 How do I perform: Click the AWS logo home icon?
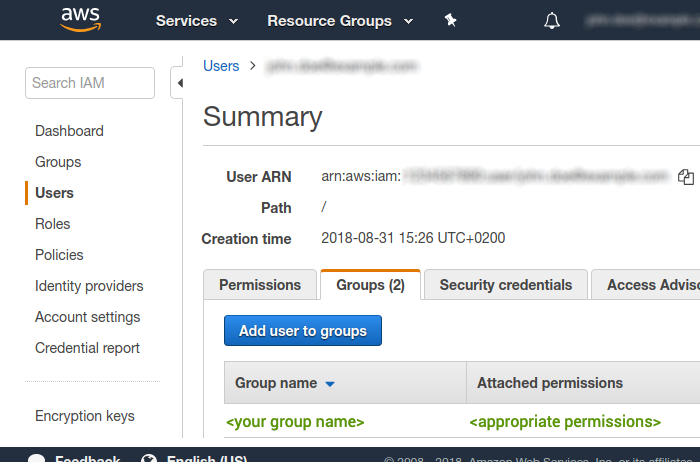coord(80,19)
